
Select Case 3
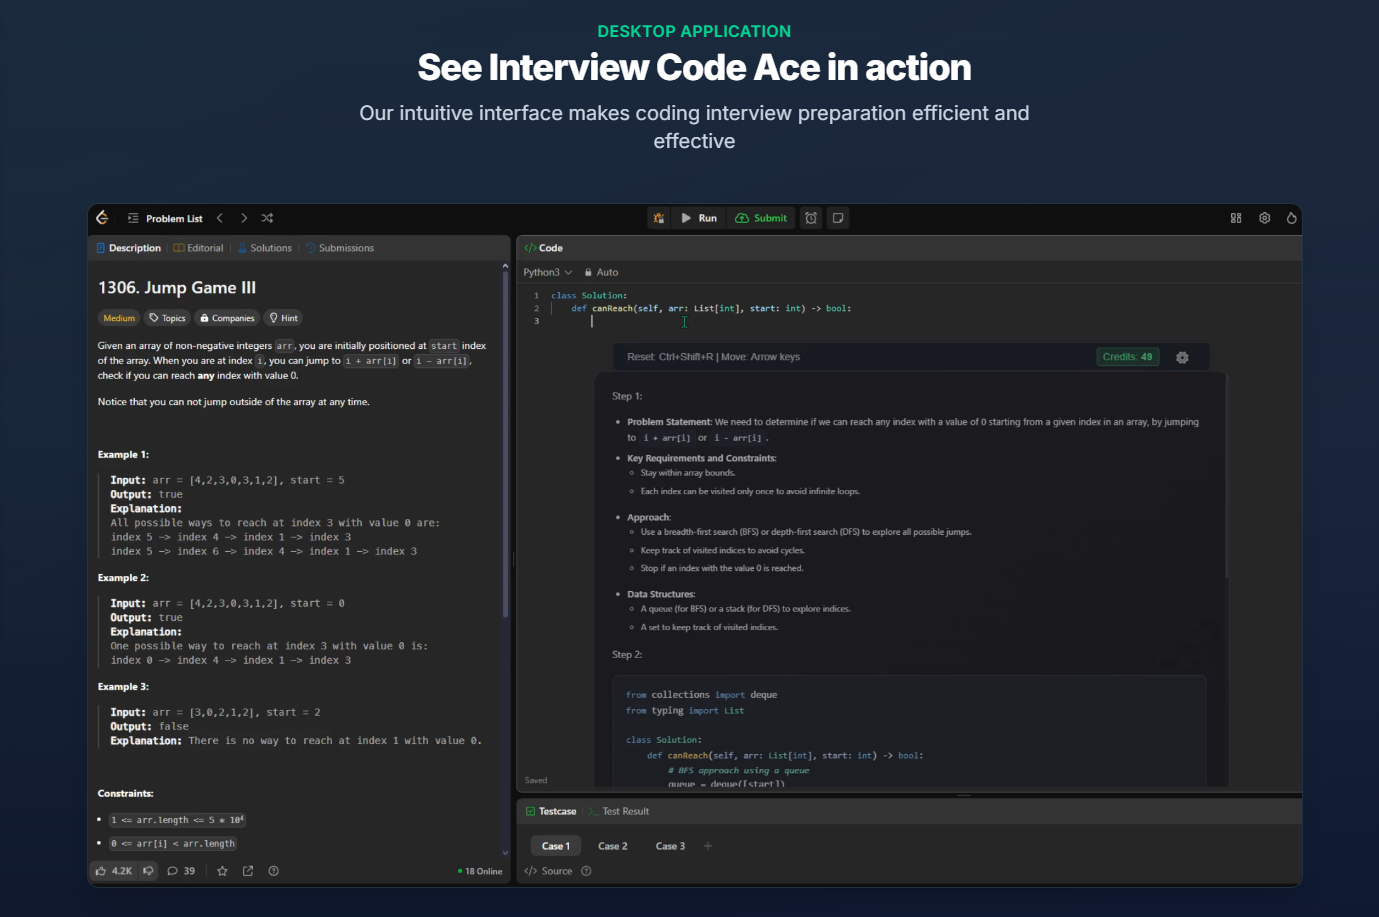[670, 846]
